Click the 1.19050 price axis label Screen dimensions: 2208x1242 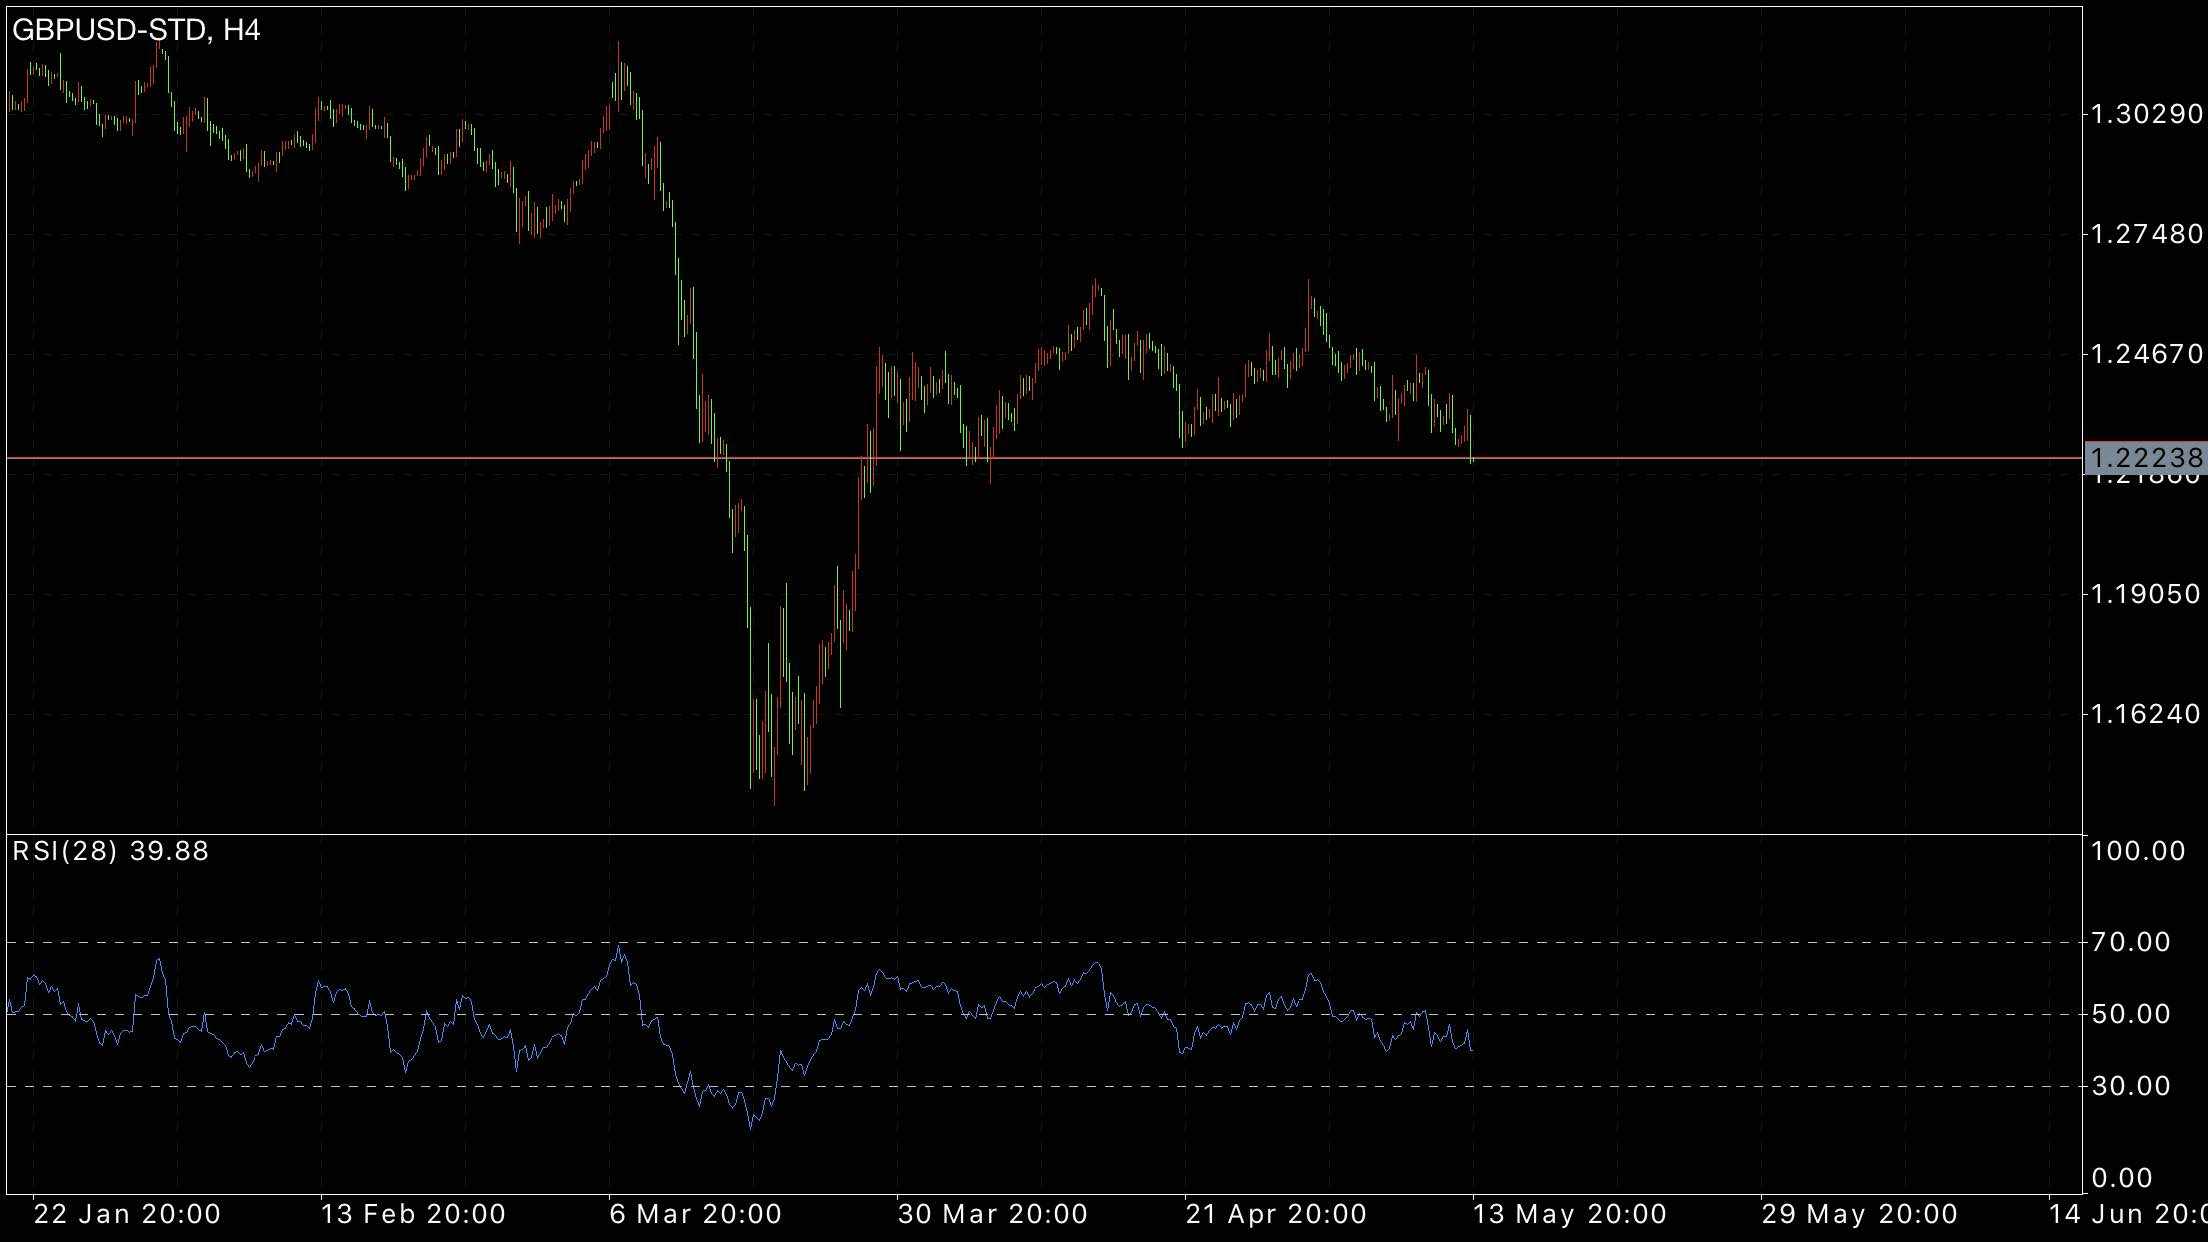pyautogui.click(x=2144, y=594)
